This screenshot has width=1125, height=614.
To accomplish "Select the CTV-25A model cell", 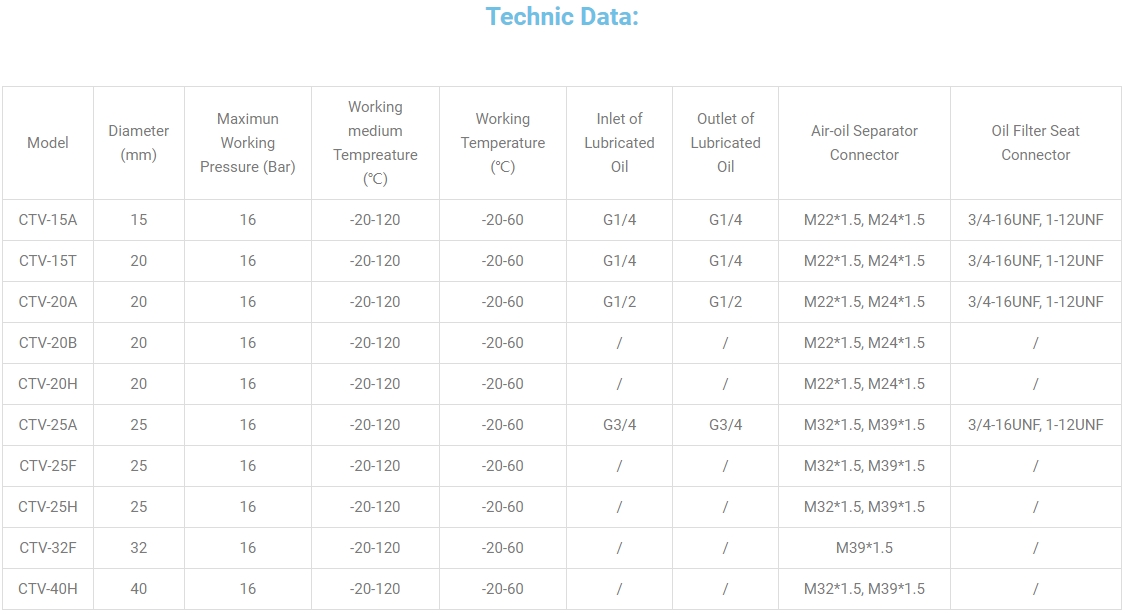I will (x=48, y=425).
